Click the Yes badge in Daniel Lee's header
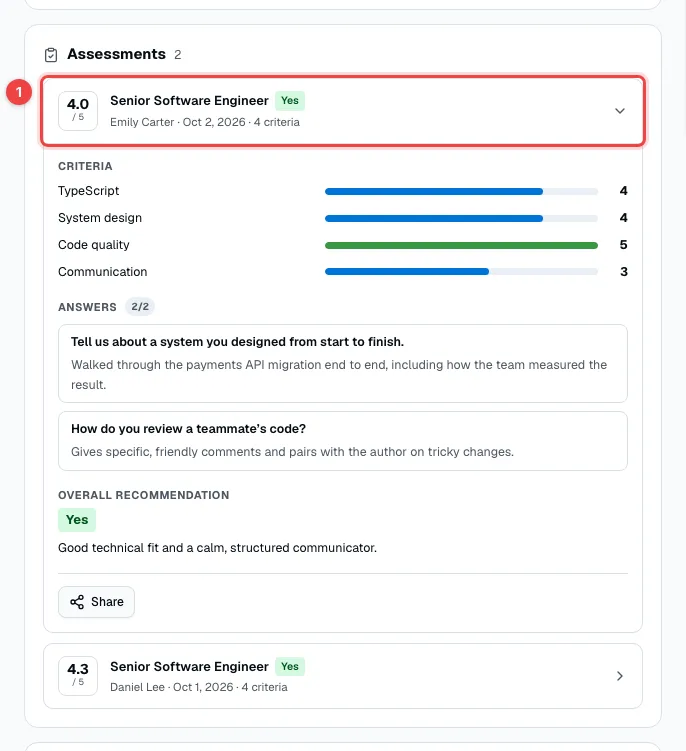Viewport: 686px width, 751px height. click(x=290, y=666)
